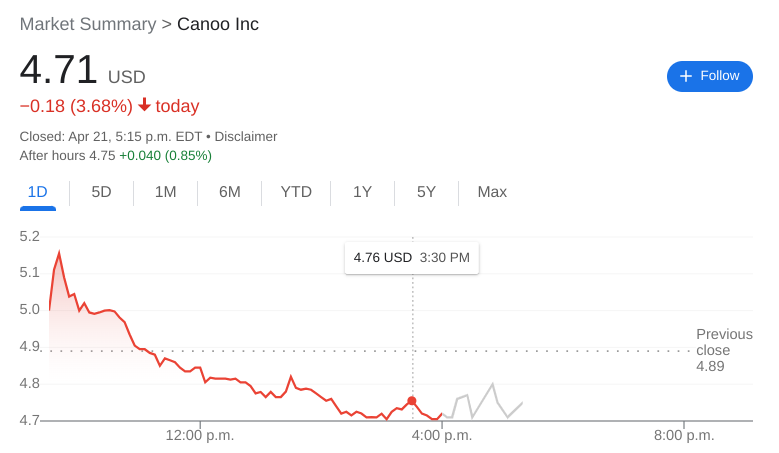The height and width of the screenshot is (453, 779).
Task: Click the plus icon on Follow
Action: coord(686,76)
